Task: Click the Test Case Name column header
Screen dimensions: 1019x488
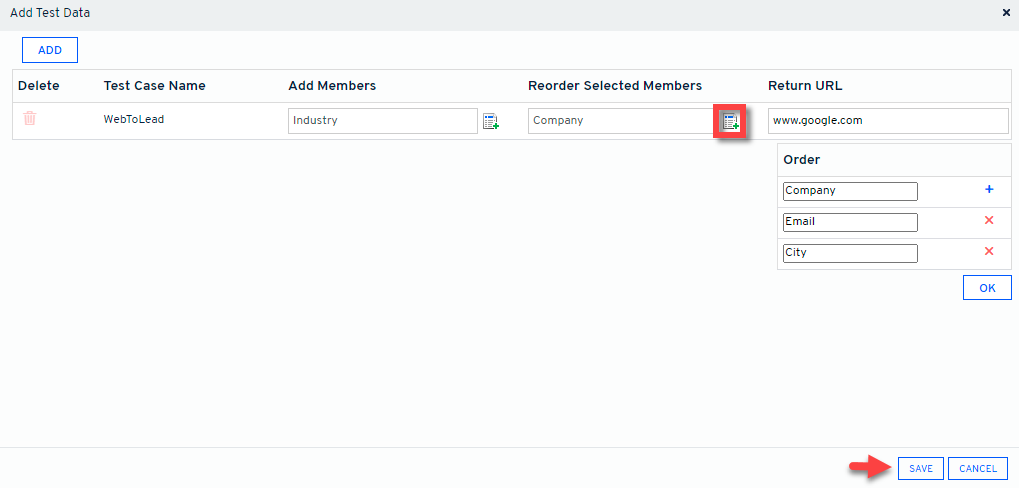Action: tap(154, 86)
